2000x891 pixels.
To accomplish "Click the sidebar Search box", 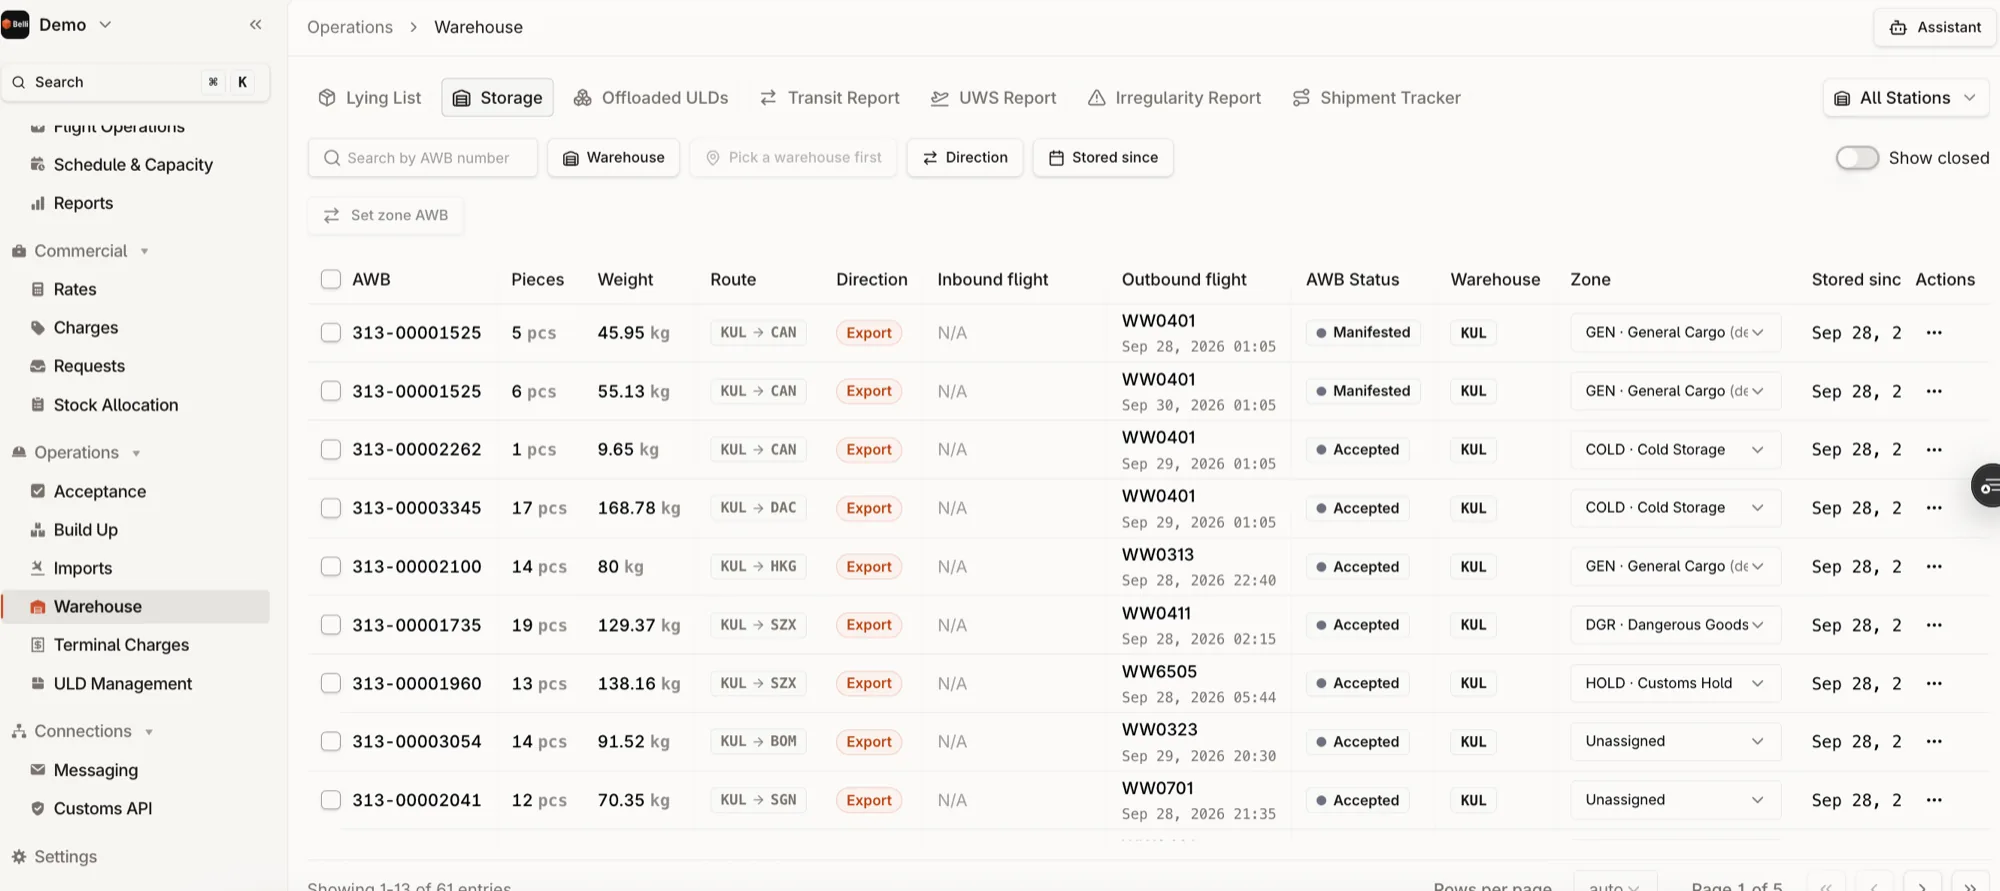I will (x=135, y=82).
